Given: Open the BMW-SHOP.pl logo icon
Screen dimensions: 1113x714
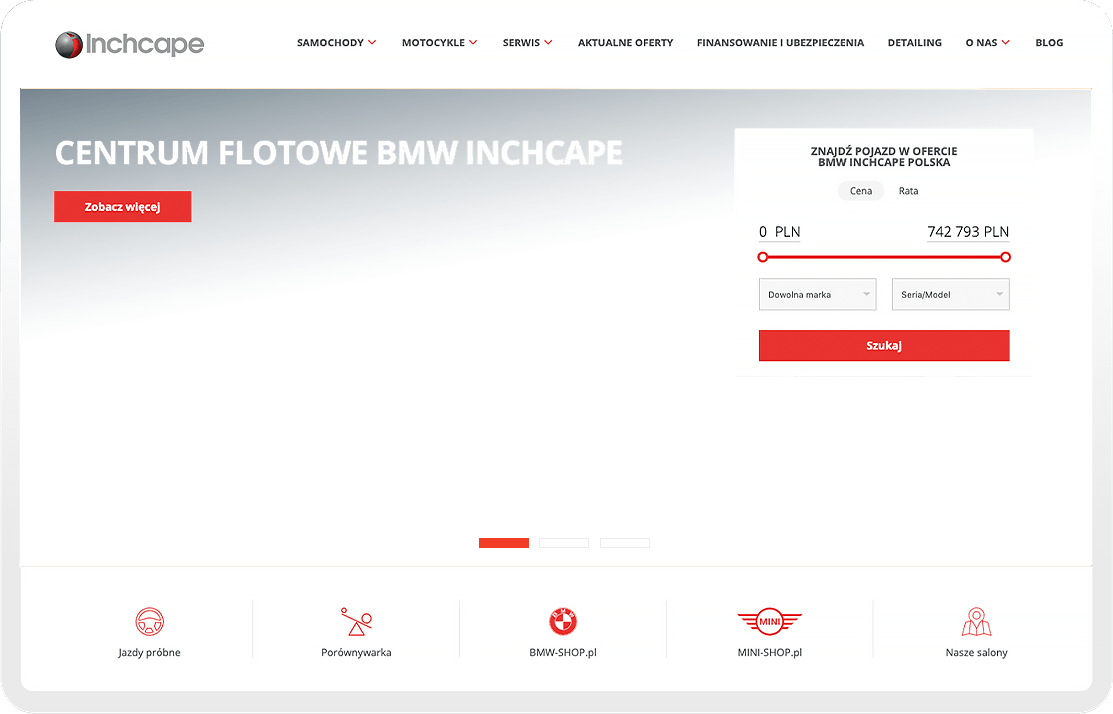Looking at the screenshot, I should click(x=563, y=622).
